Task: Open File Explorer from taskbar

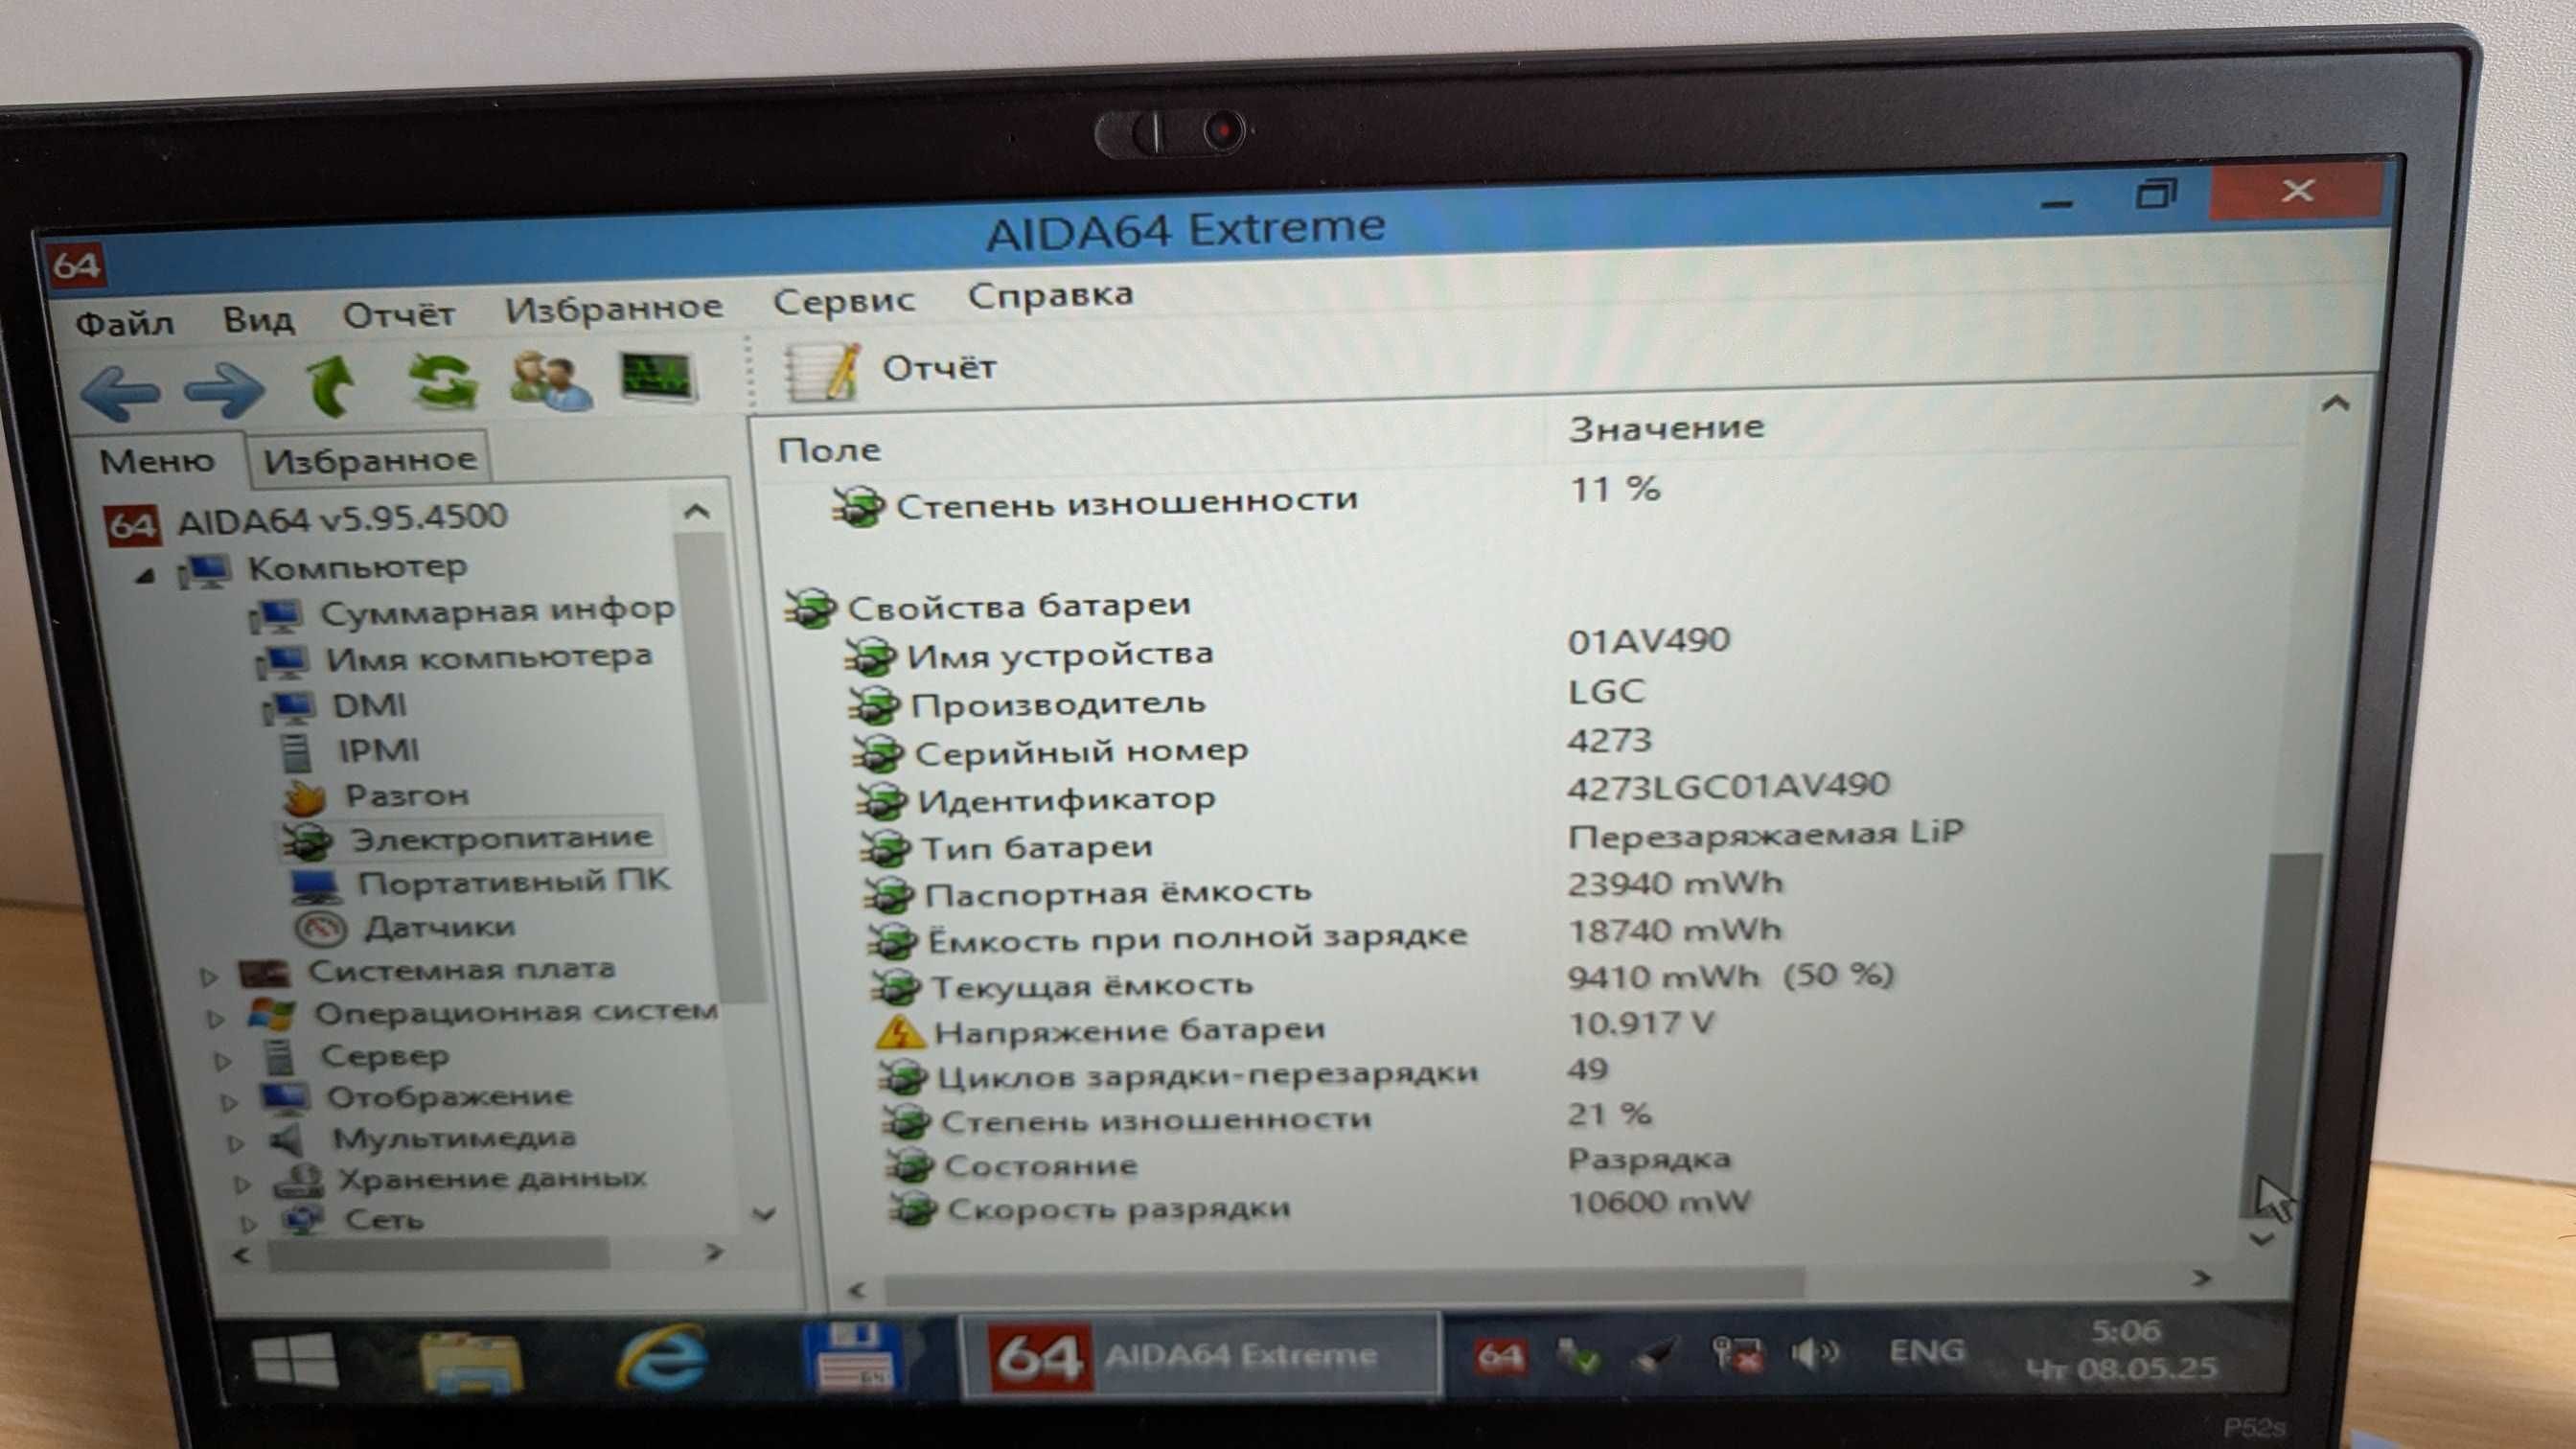Action: (470, 1361)
